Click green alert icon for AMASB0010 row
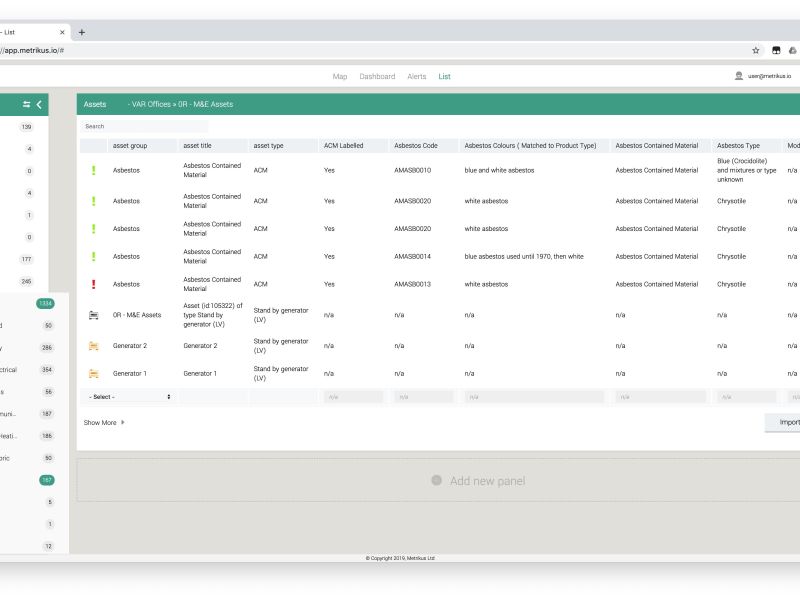Screen dimensions: 800x600 click(93, 170)
